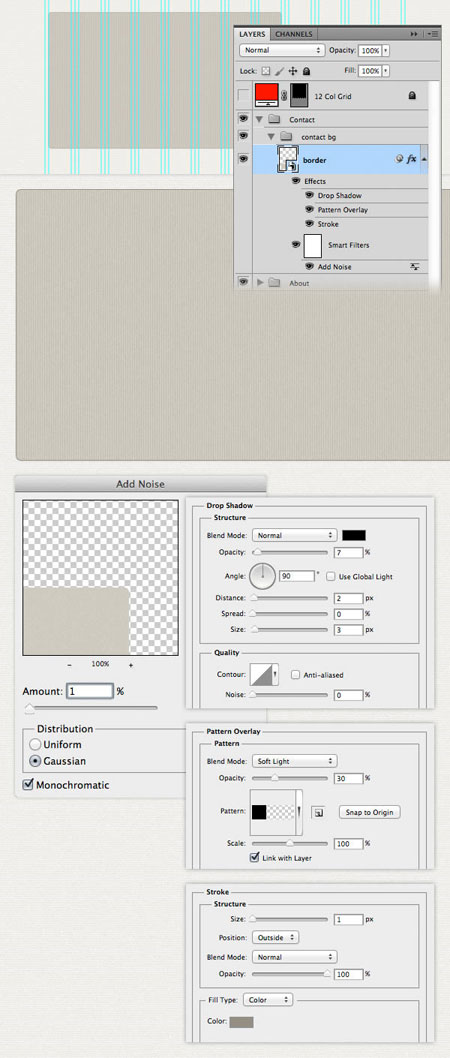Uncheck Monochromatic checkbox
Screen dimensions: 450x1058
pos(28,785)
